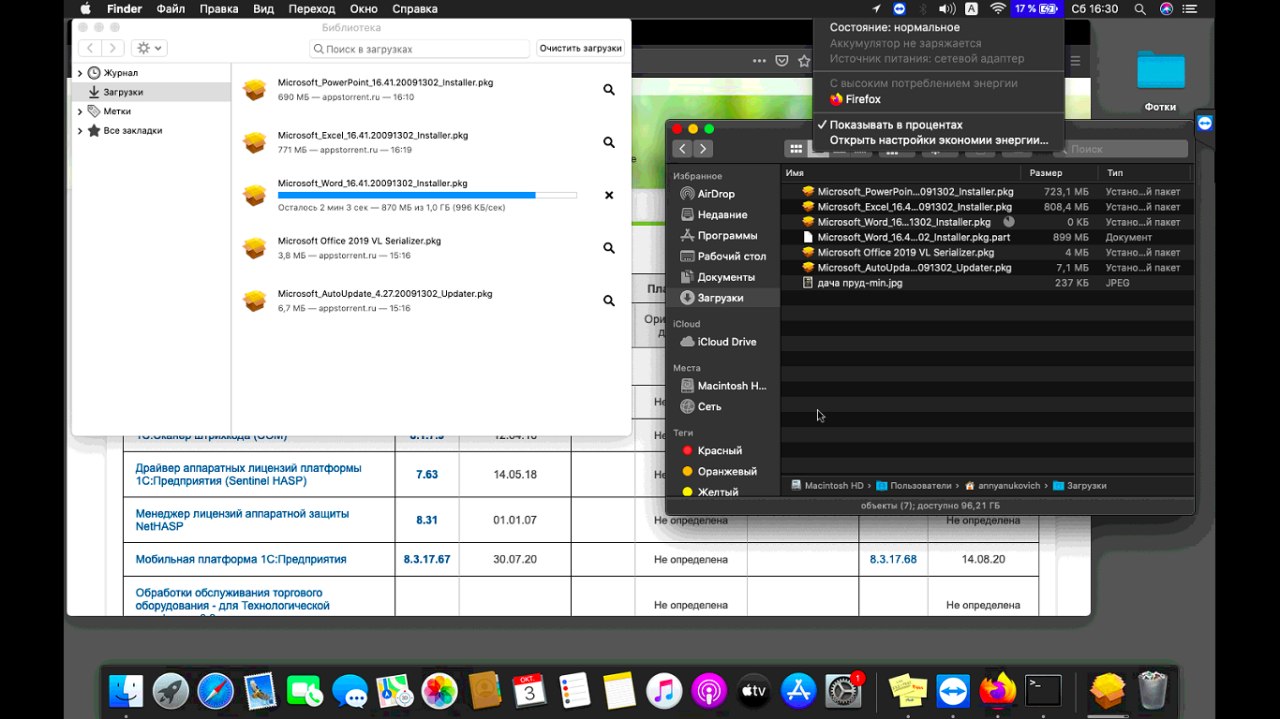Click the Finder window Поиск search field
Screen dimensions: 1280x719
tap(1121, 149)
